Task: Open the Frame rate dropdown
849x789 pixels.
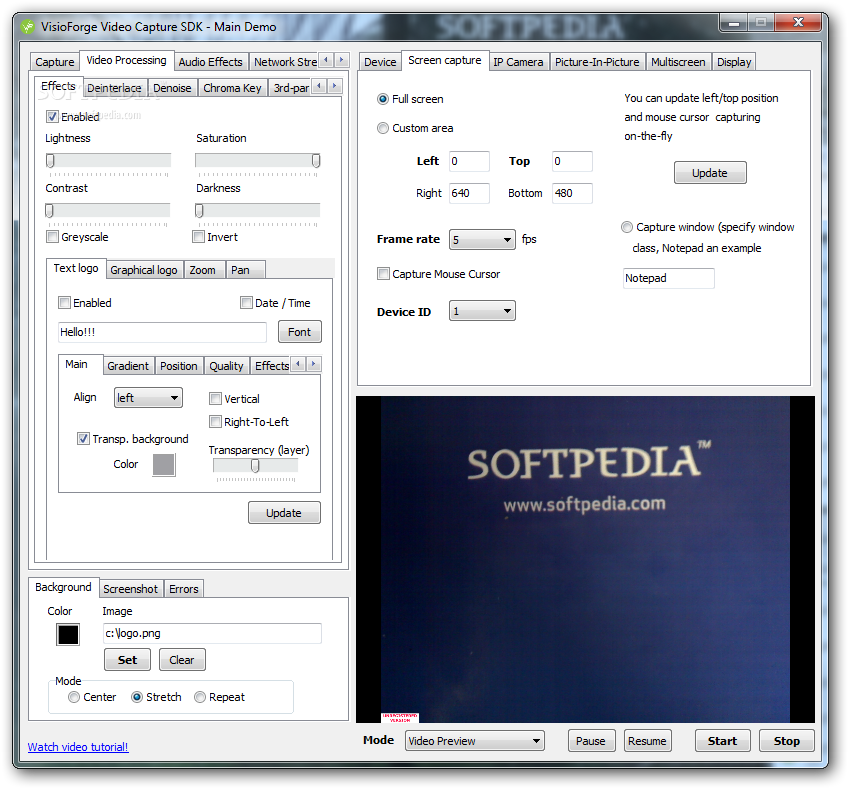Action: [x=482, y=239]
